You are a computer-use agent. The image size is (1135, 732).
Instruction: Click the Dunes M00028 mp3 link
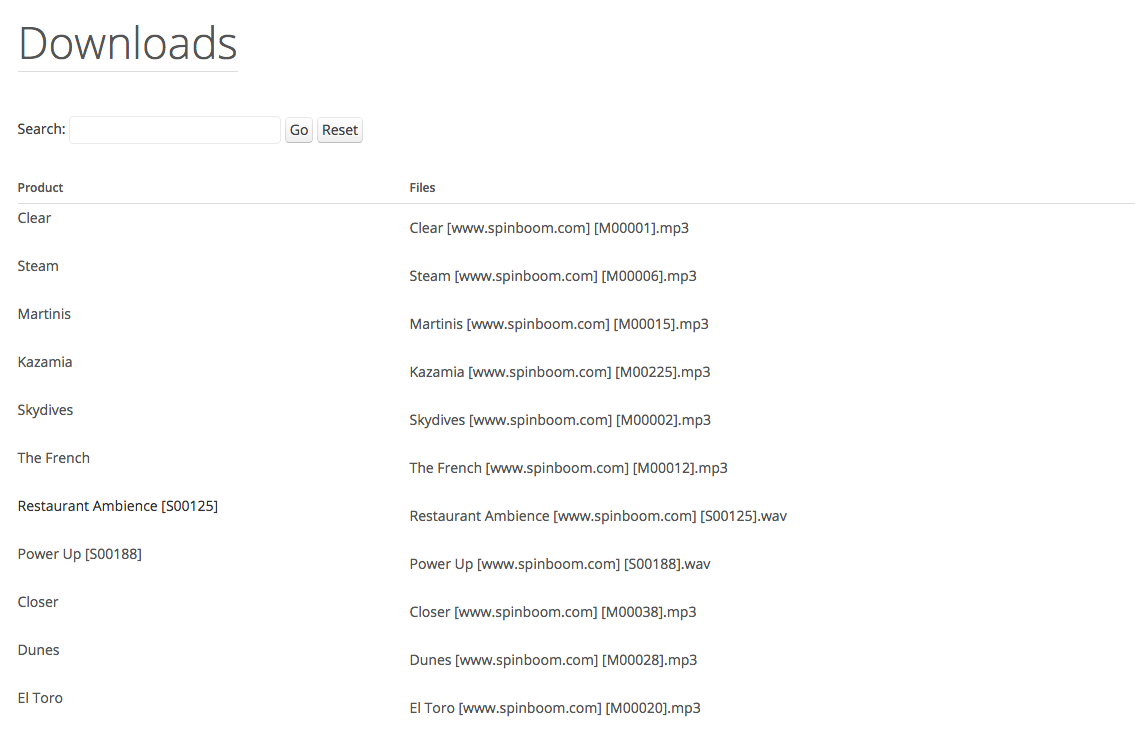coord(553,660)
